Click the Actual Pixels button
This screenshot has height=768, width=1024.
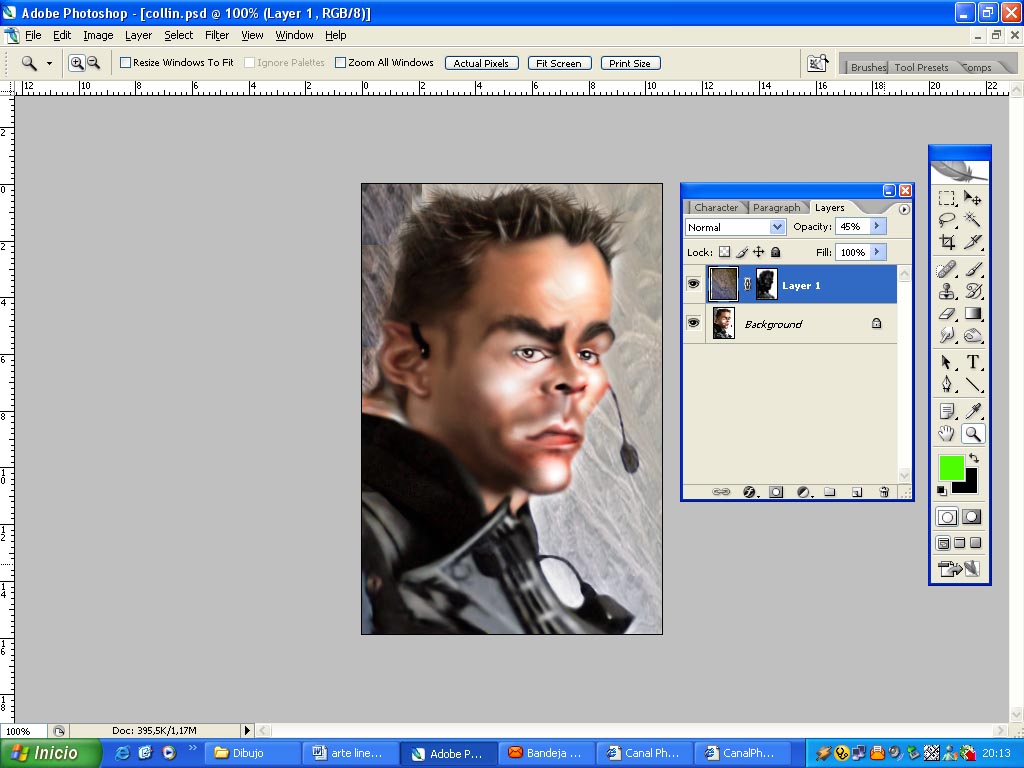481,63
